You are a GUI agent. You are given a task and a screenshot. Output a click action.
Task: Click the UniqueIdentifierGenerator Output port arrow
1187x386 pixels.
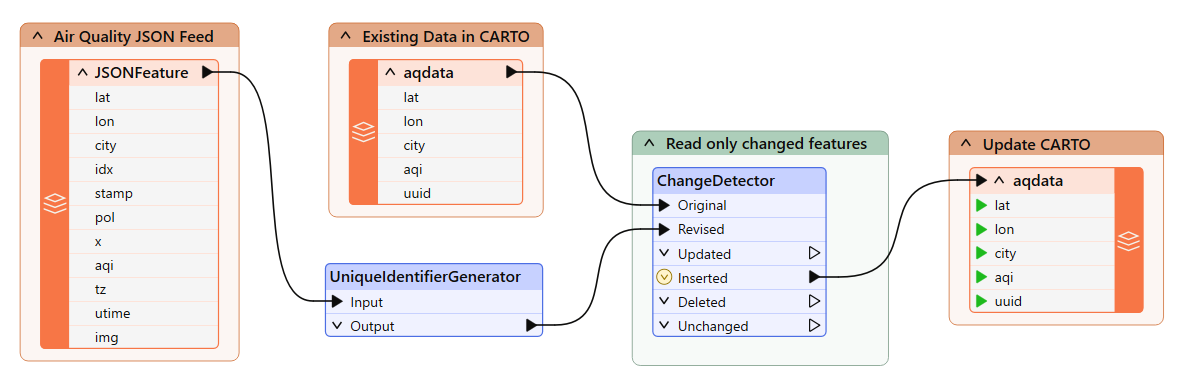(531, 325)
